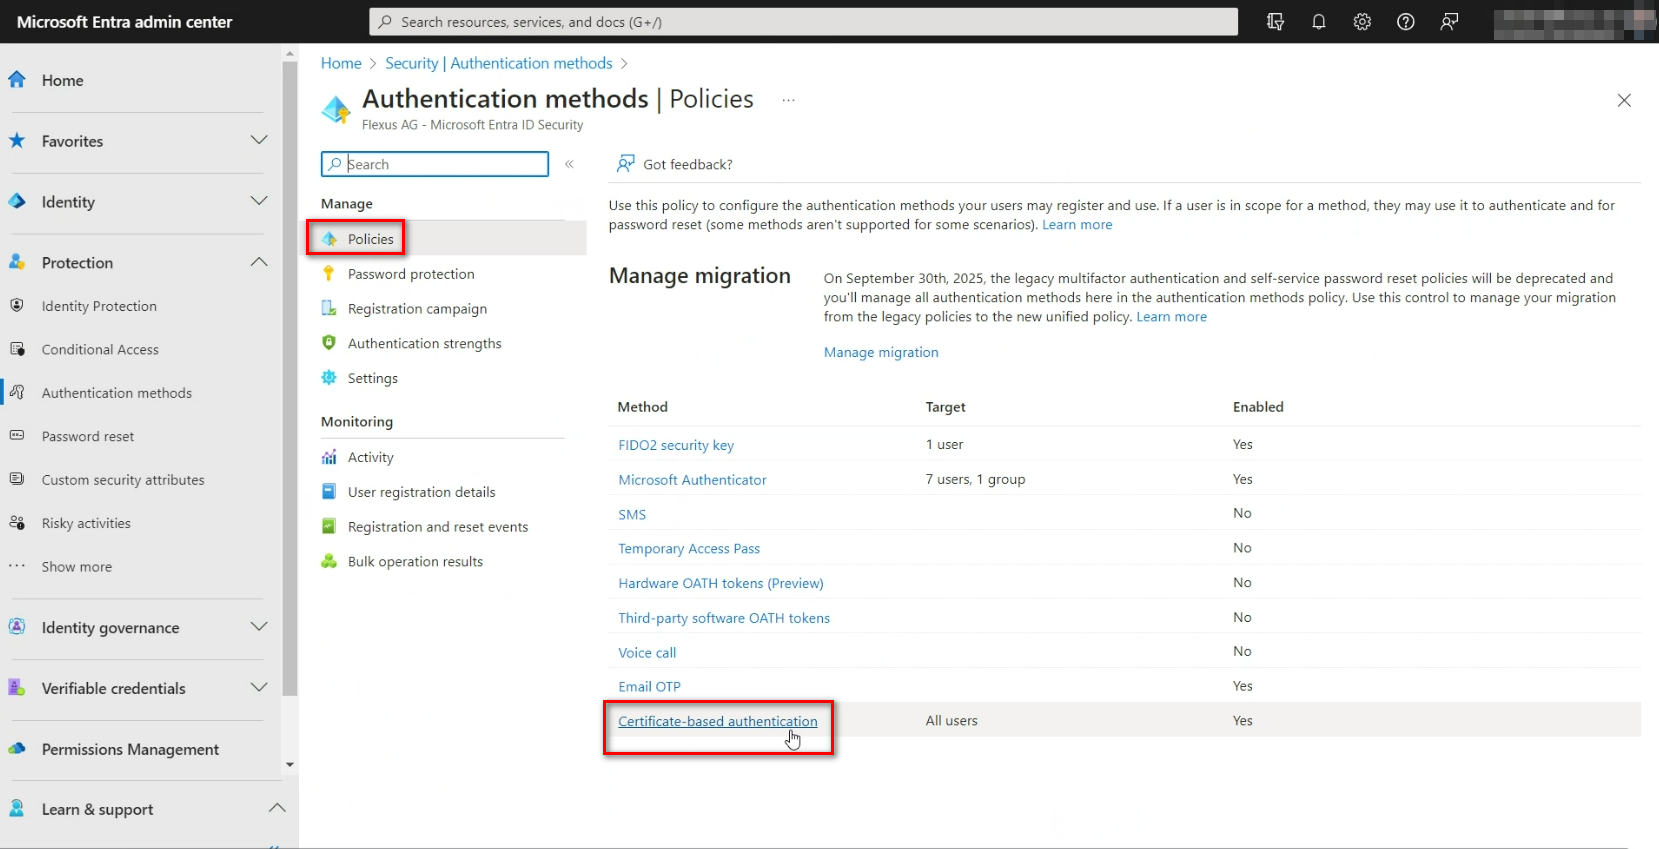This screenshot has width=1659, height=849.
Task: Open Third-party software OATH tokens link
Action: pos(724,618)
